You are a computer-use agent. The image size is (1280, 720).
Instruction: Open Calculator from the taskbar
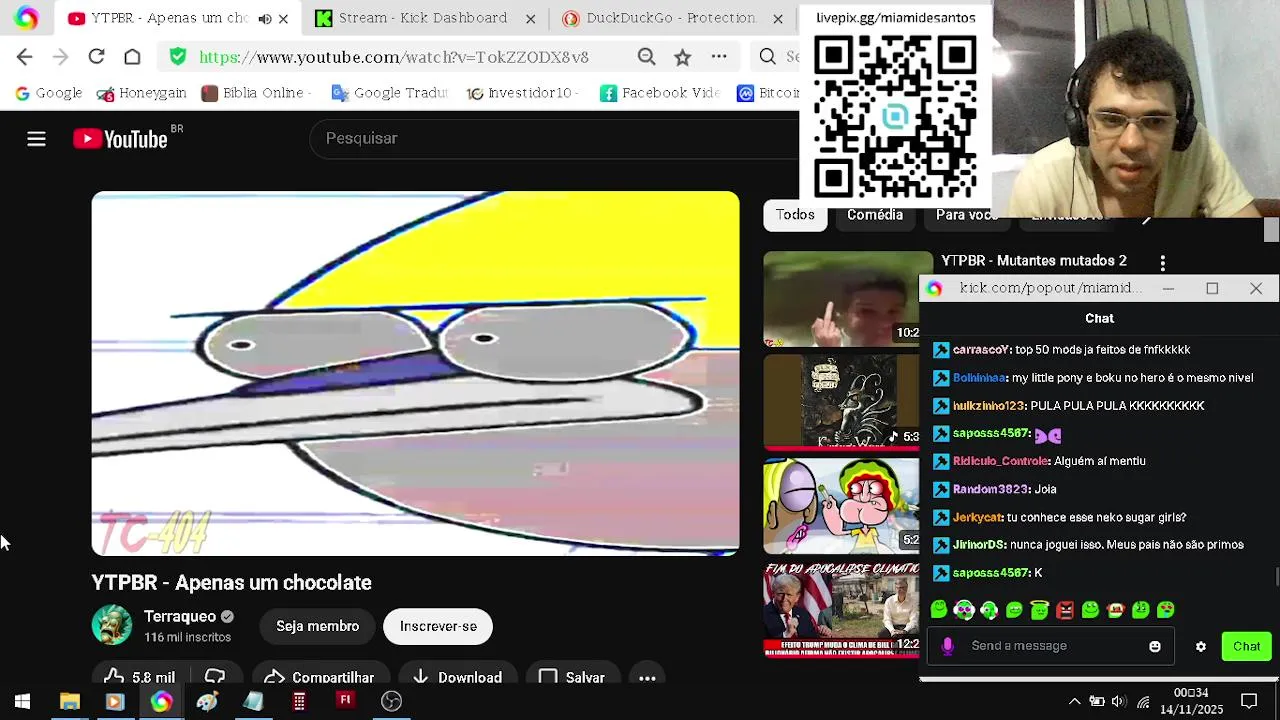(299, 701)
